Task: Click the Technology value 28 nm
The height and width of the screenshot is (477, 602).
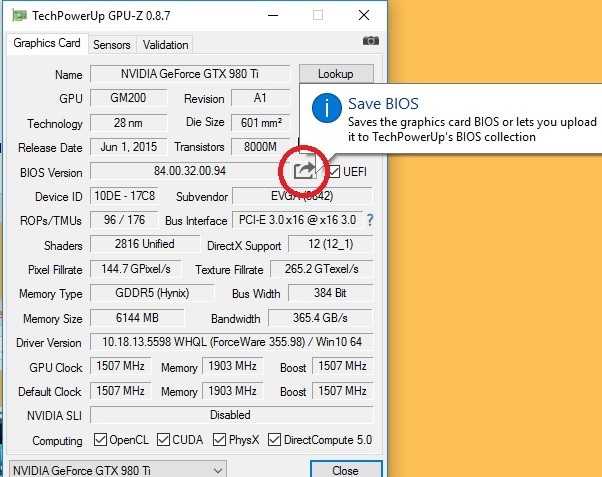Action: (128, 123)
